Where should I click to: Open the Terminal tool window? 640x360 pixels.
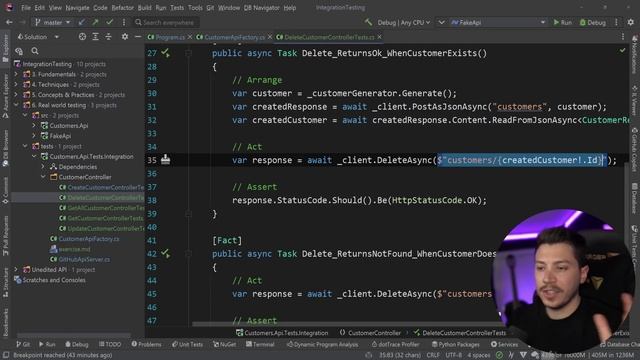pyautogui.click(x=260, y=344)
